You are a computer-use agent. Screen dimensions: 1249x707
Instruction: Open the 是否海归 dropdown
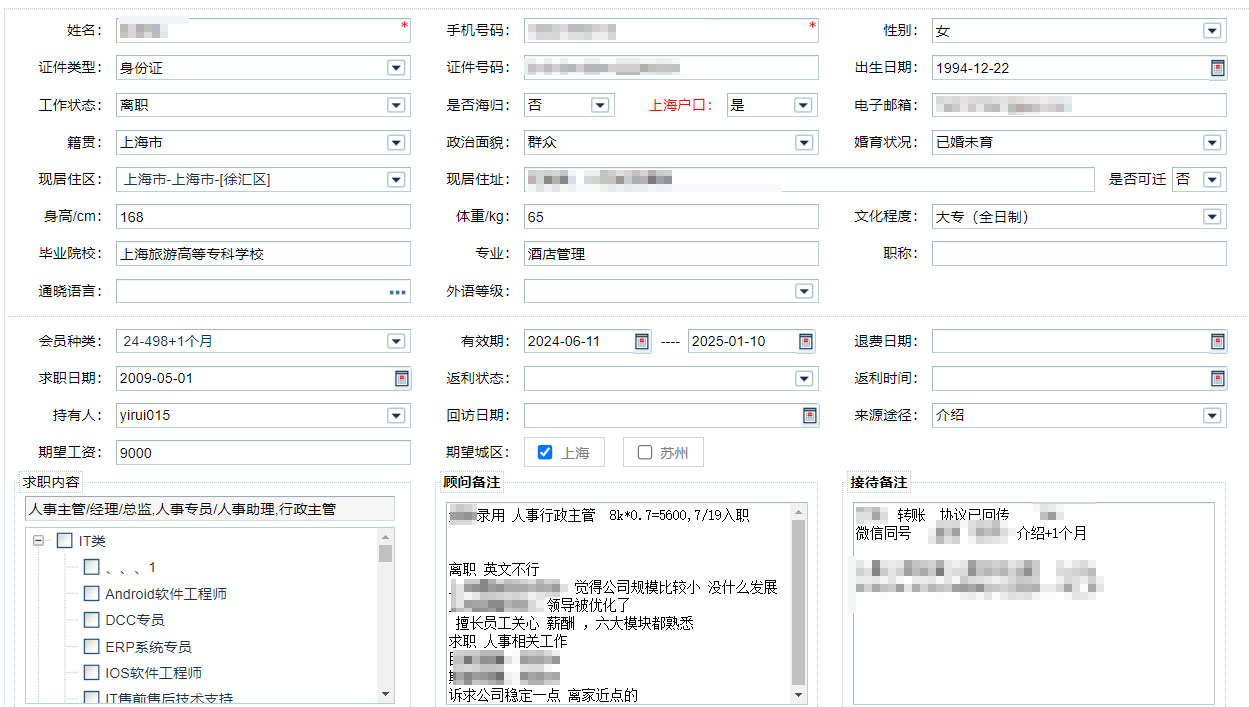point(600,105)
